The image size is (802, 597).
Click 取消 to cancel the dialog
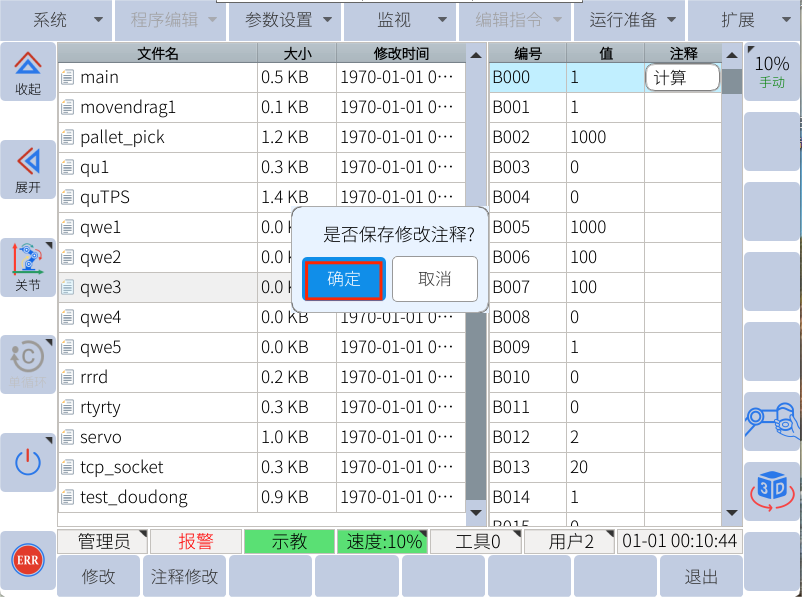tap(434, 279)
